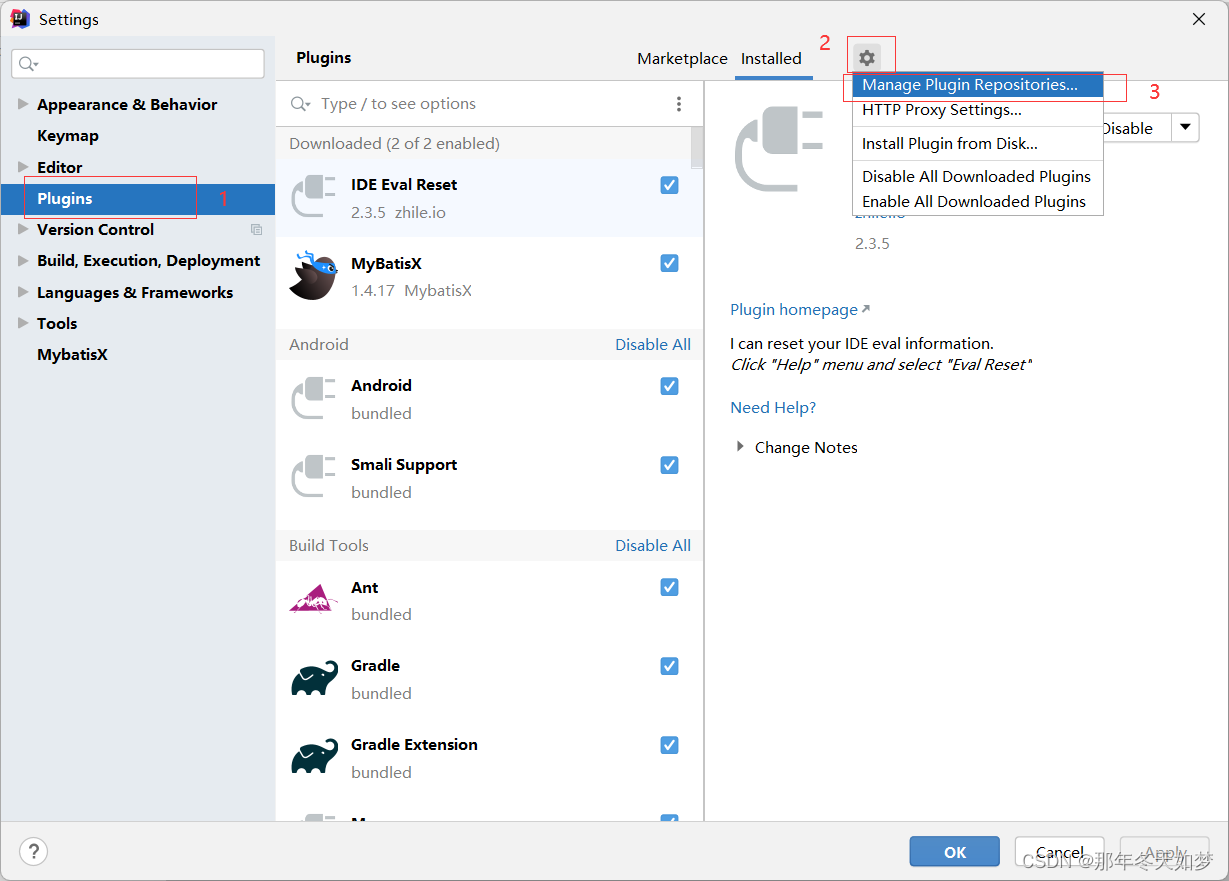Click the Gradle Extension plugin icon
Screen dimensions: 1229x881
coord(313,758)
